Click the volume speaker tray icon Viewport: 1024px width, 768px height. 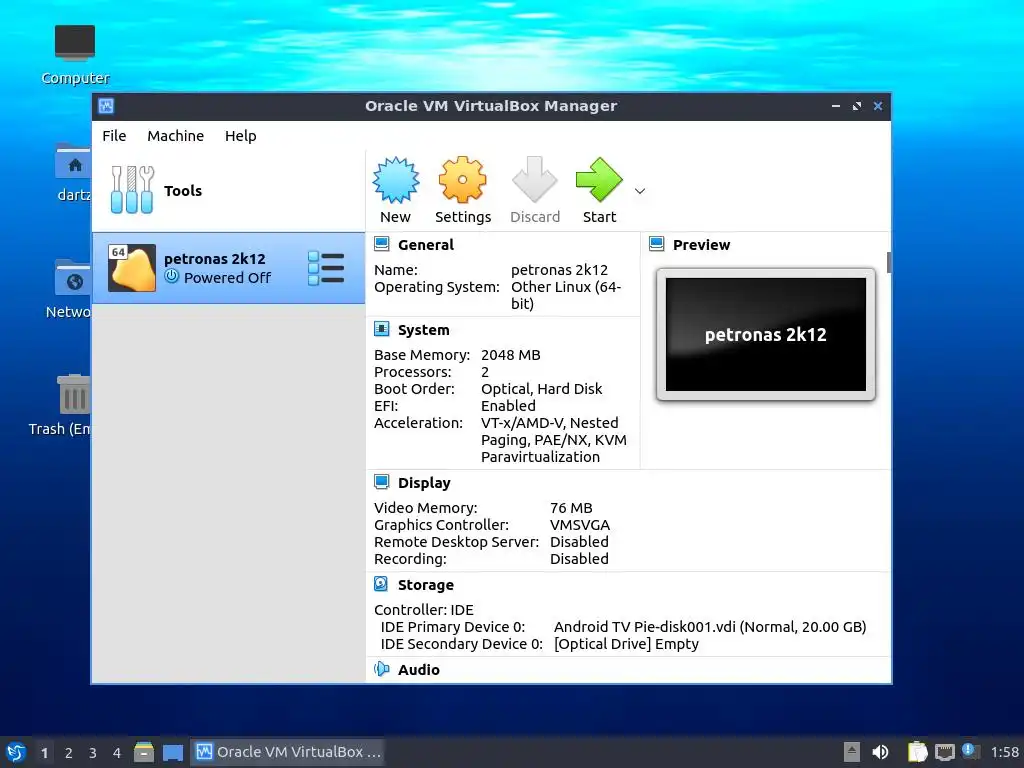point(880,752)
